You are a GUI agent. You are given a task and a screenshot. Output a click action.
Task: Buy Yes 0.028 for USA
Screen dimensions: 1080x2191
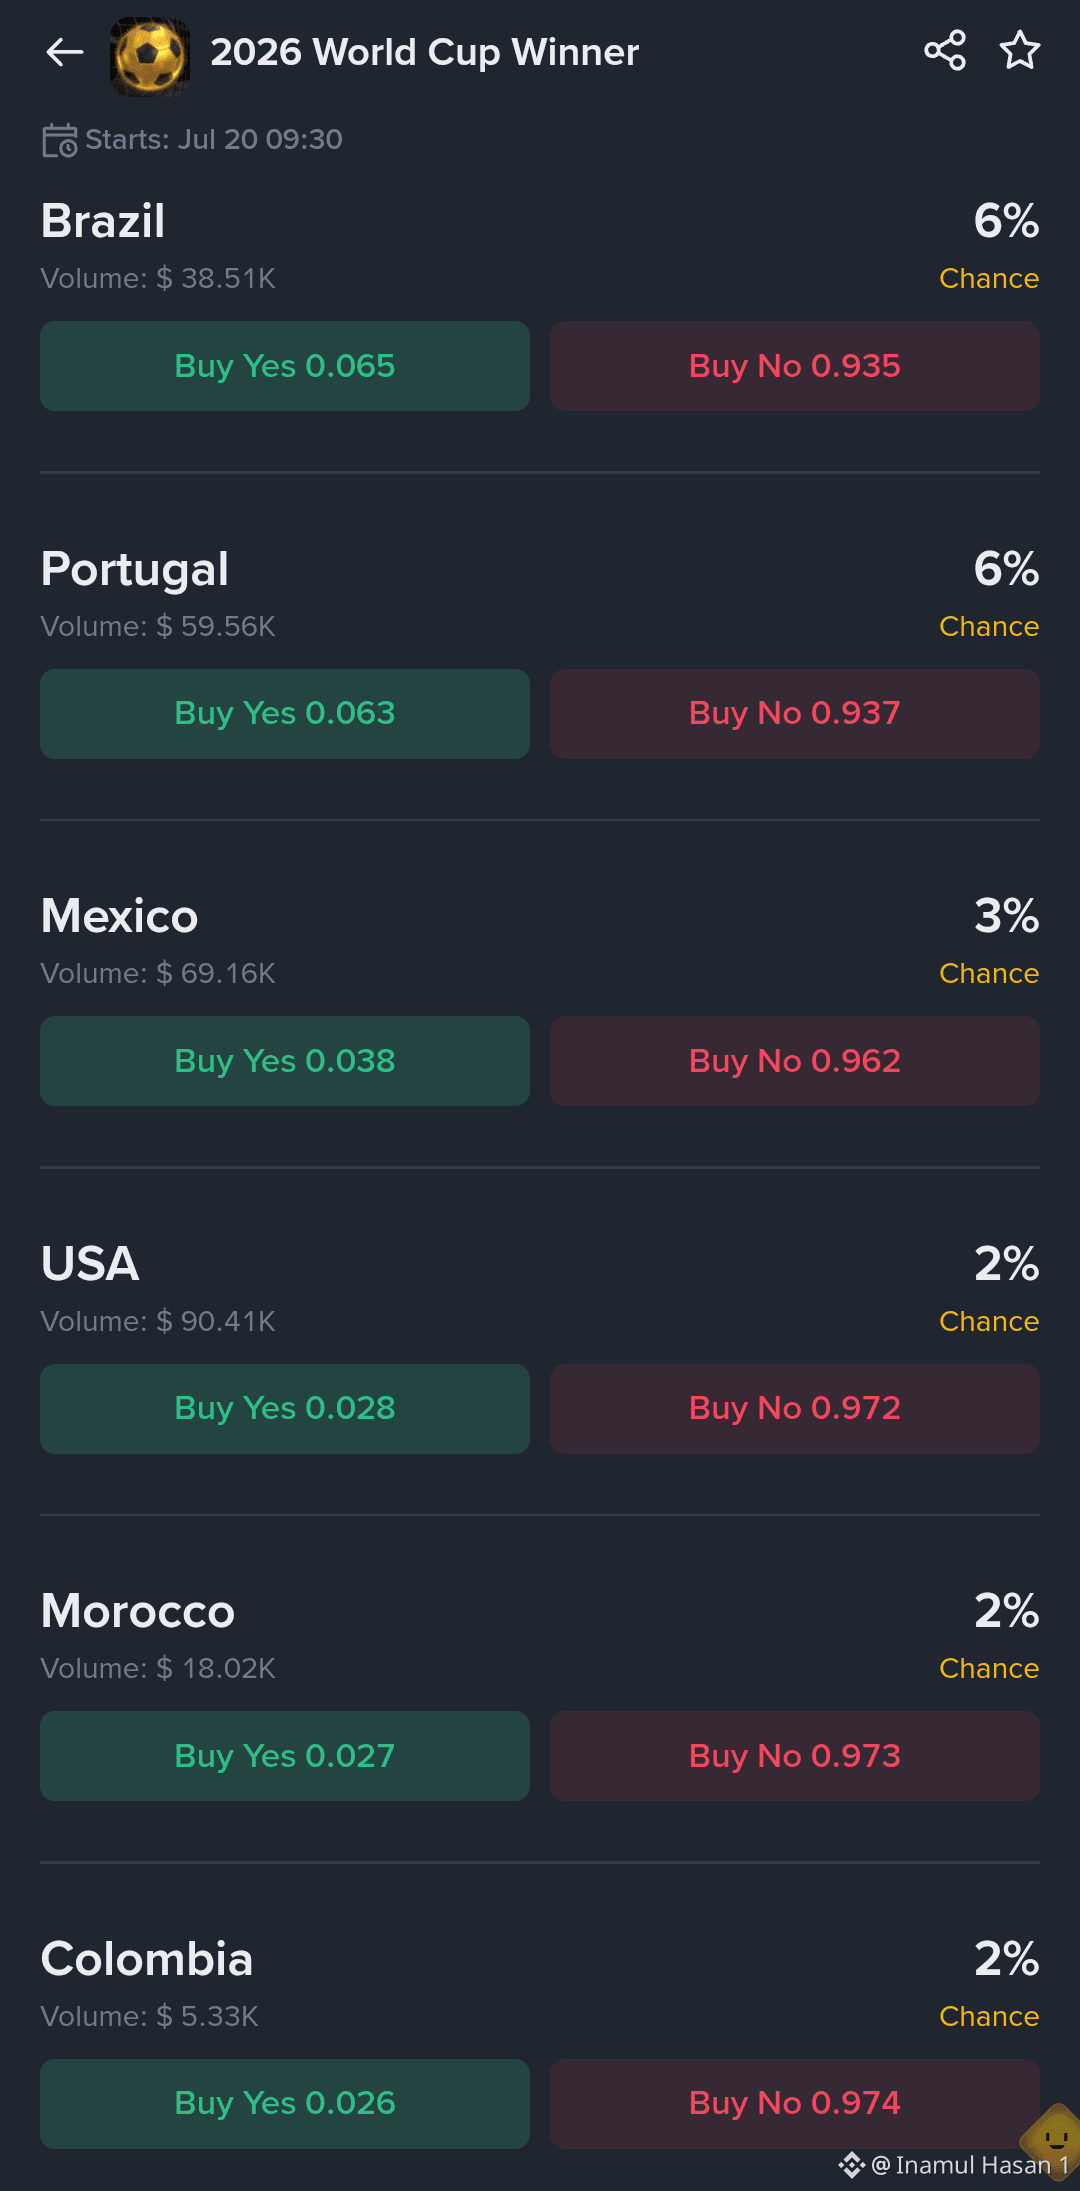click(x=285, y=1409)
